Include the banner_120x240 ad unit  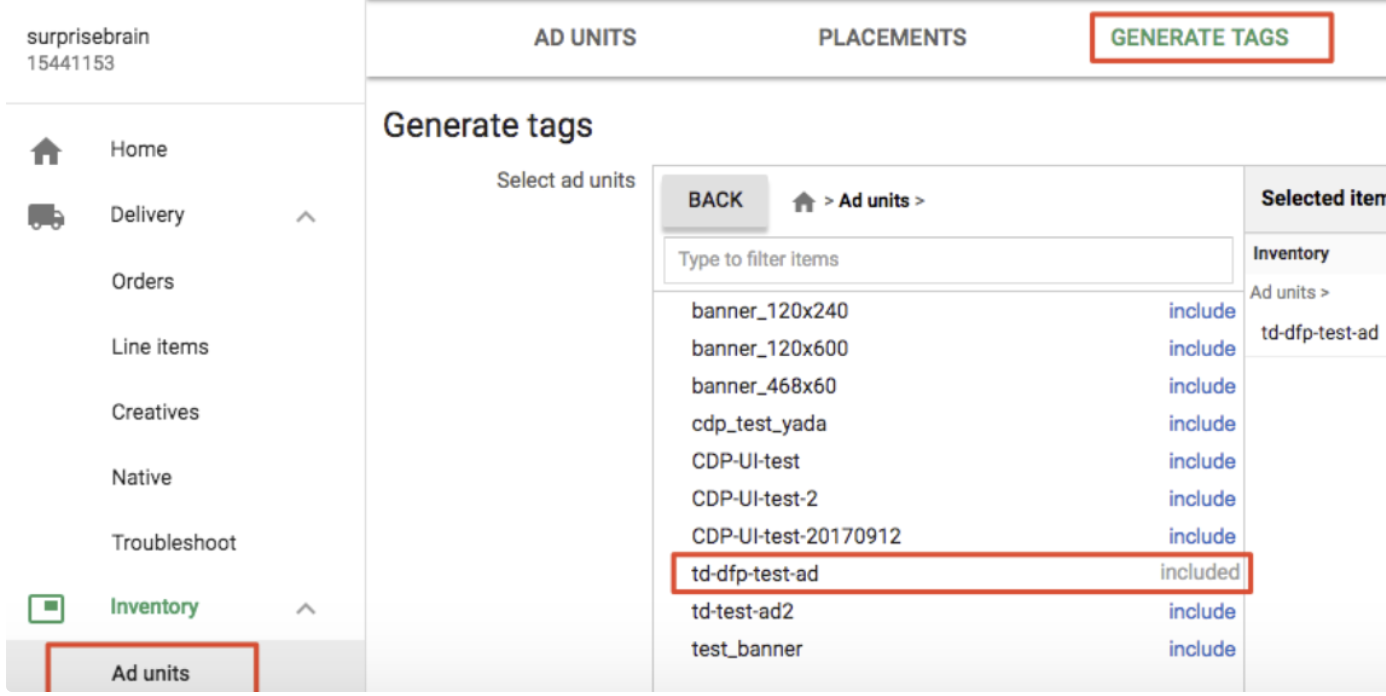pos(1201,311)
